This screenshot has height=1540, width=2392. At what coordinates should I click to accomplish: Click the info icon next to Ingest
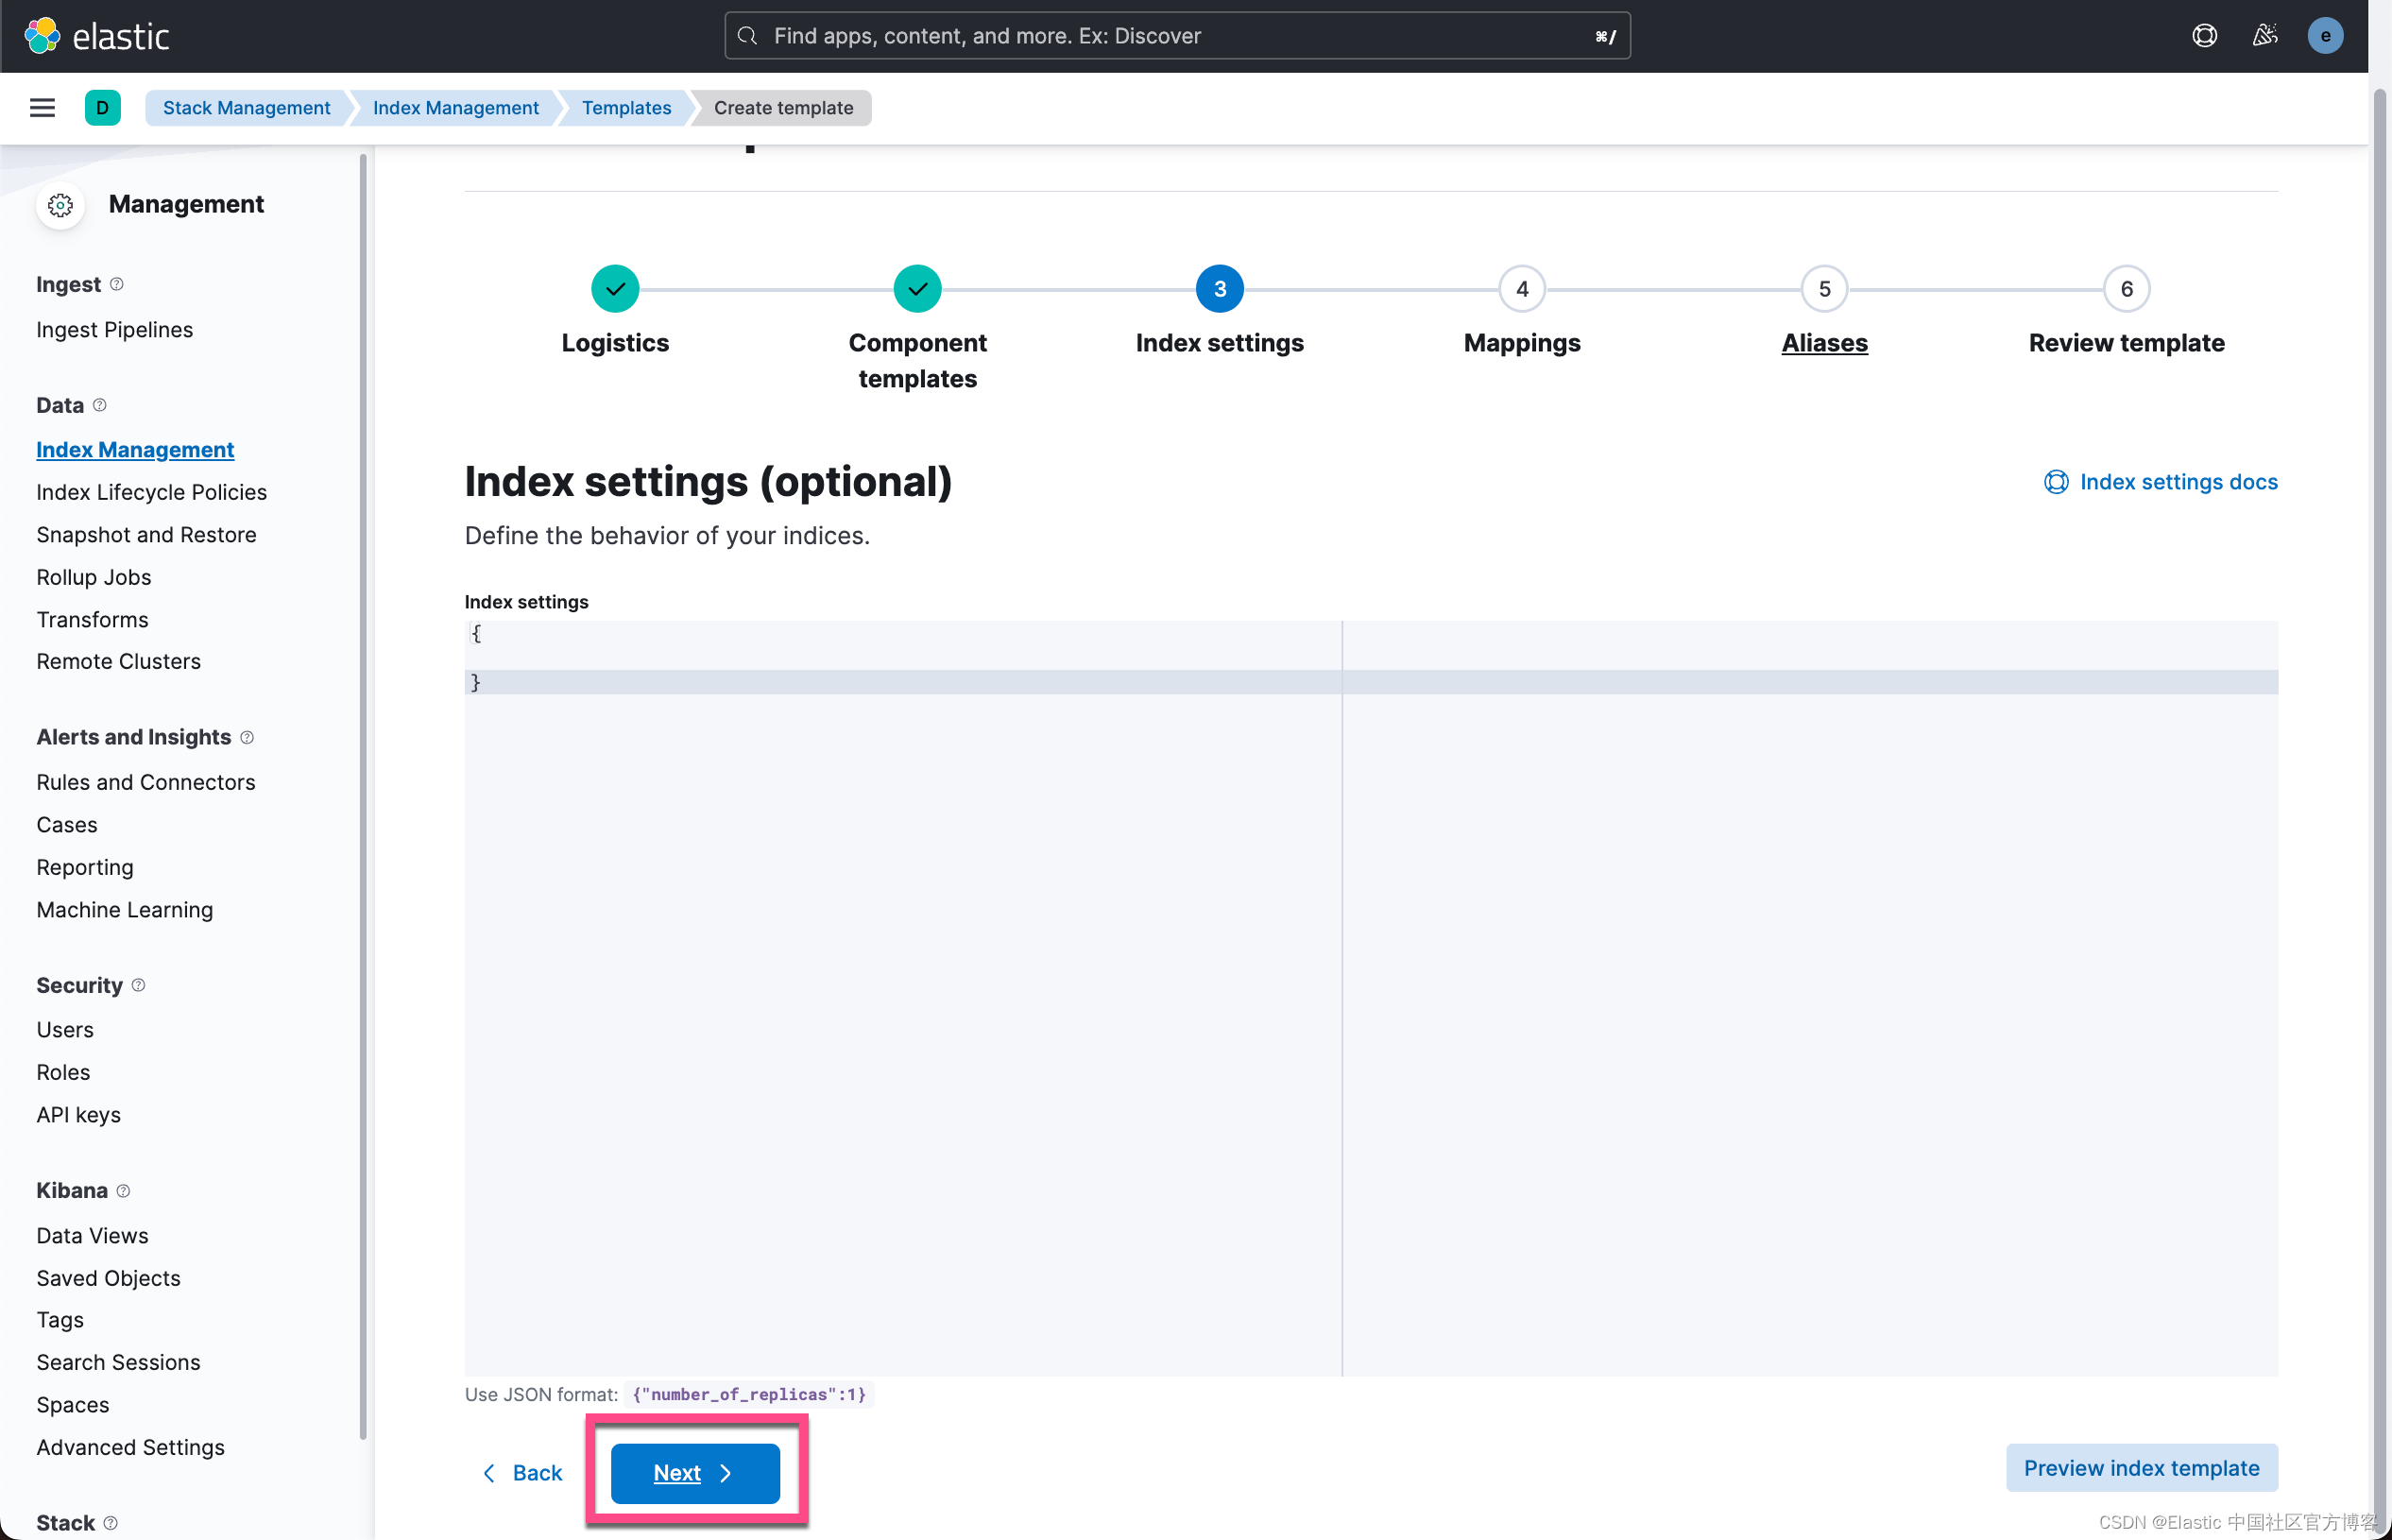click(117, 285)
